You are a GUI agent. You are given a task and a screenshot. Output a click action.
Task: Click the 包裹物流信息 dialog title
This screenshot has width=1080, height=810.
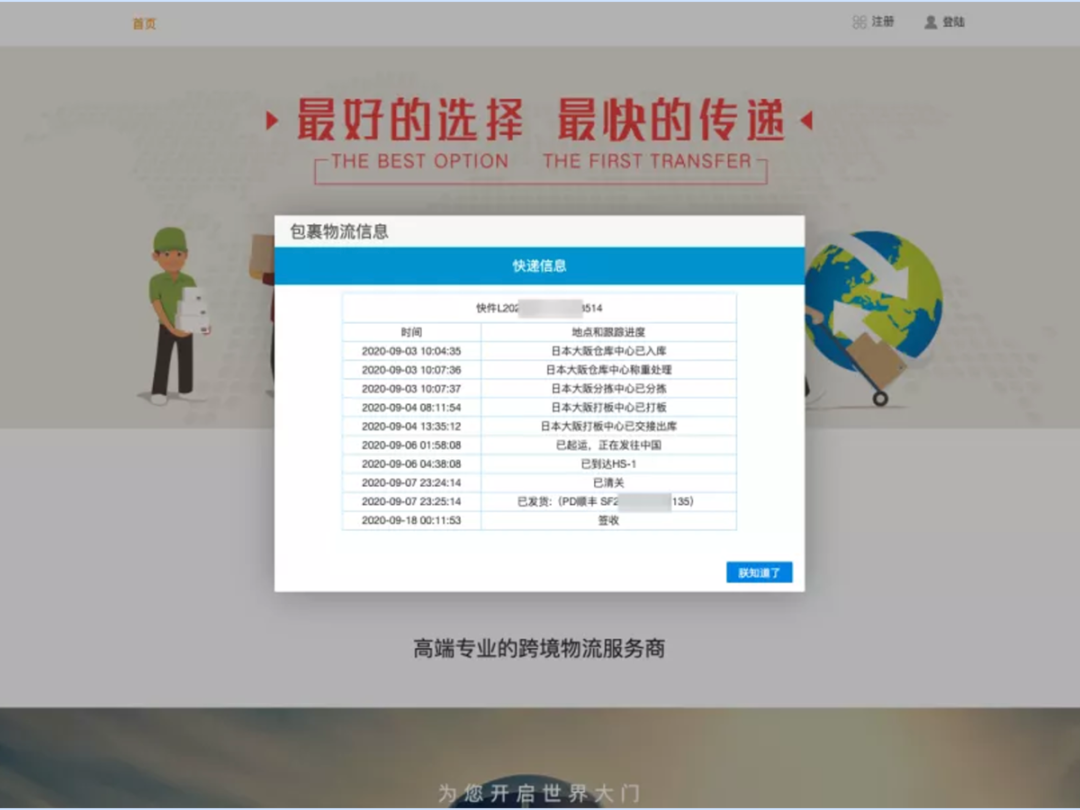coord(339,231)
